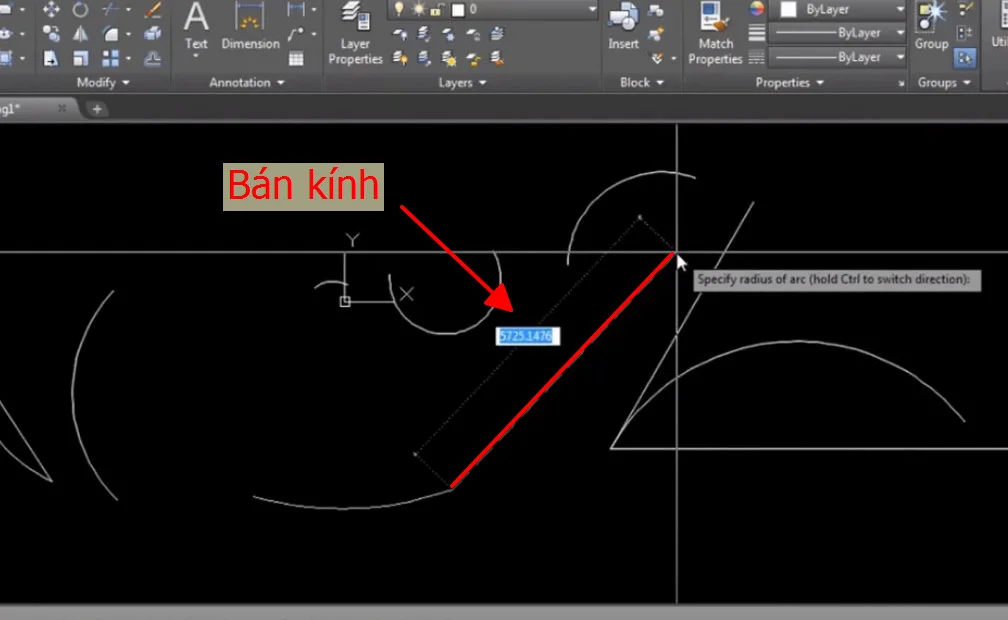Image resolution: width=1008 pixels, height=620 pixels.
Task: Toggle layer 0 freeze sun icon
Action: tap(419, 9)
